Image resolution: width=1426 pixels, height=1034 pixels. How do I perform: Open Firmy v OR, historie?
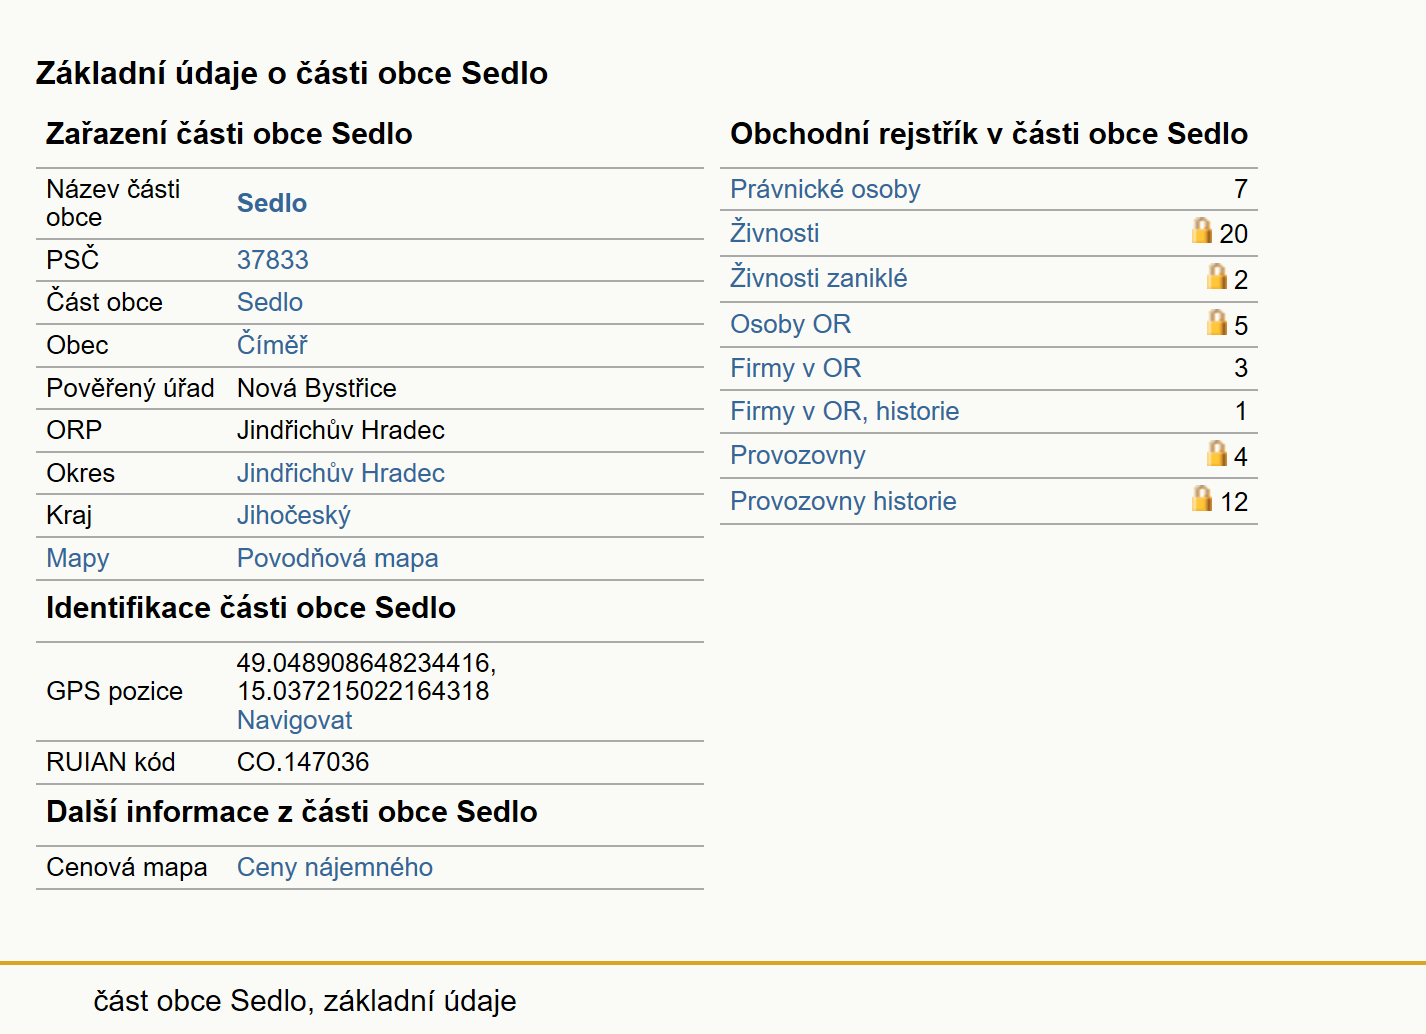click(844, 411)
